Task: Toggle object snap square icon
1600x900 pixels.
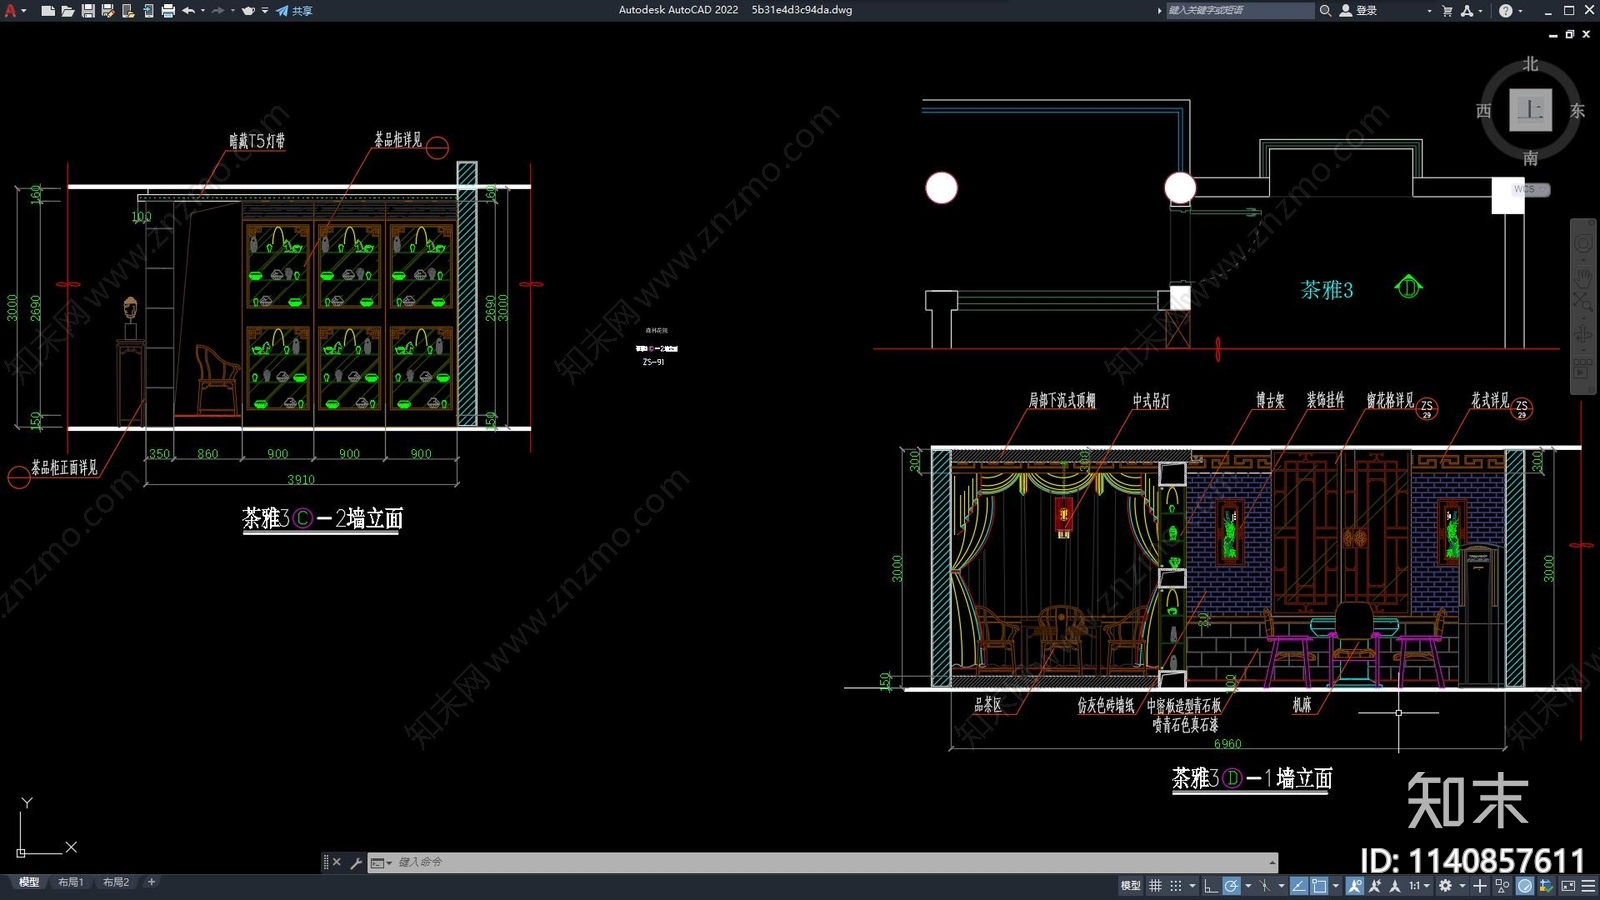Action: point(1319,886)
